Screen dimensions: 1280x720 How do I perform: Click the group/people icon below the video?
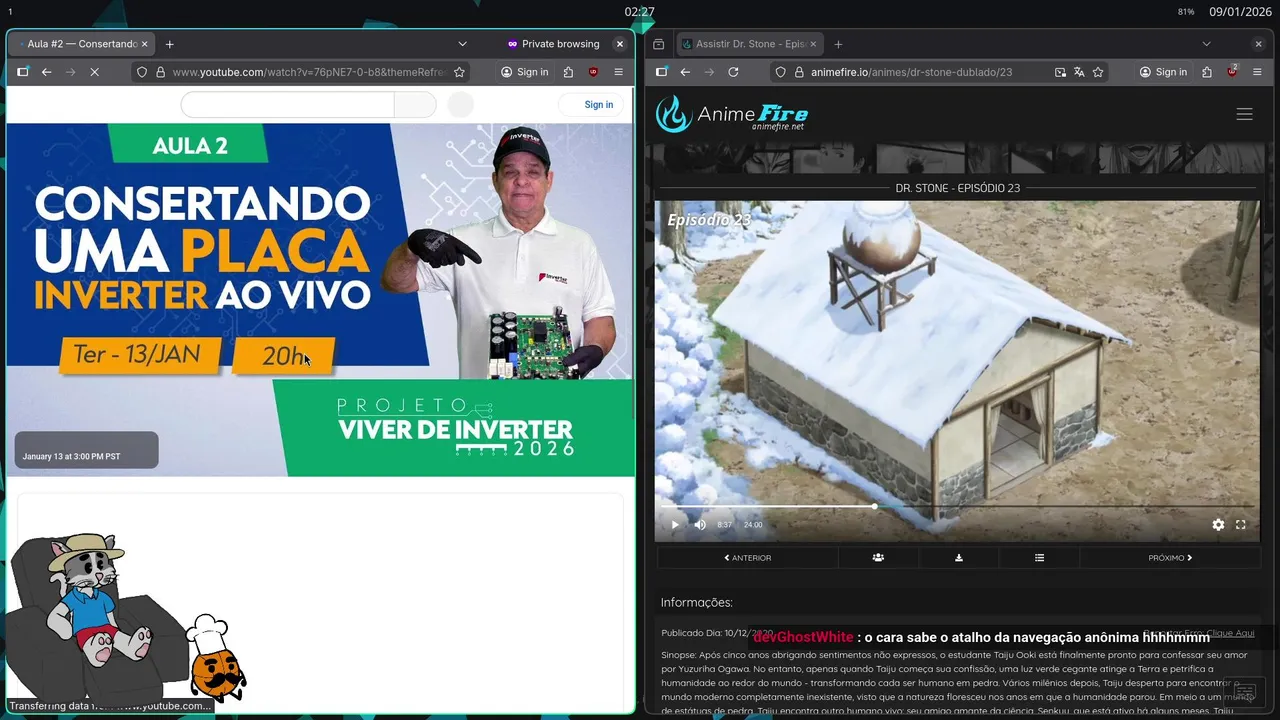click(x=878, y=558)
